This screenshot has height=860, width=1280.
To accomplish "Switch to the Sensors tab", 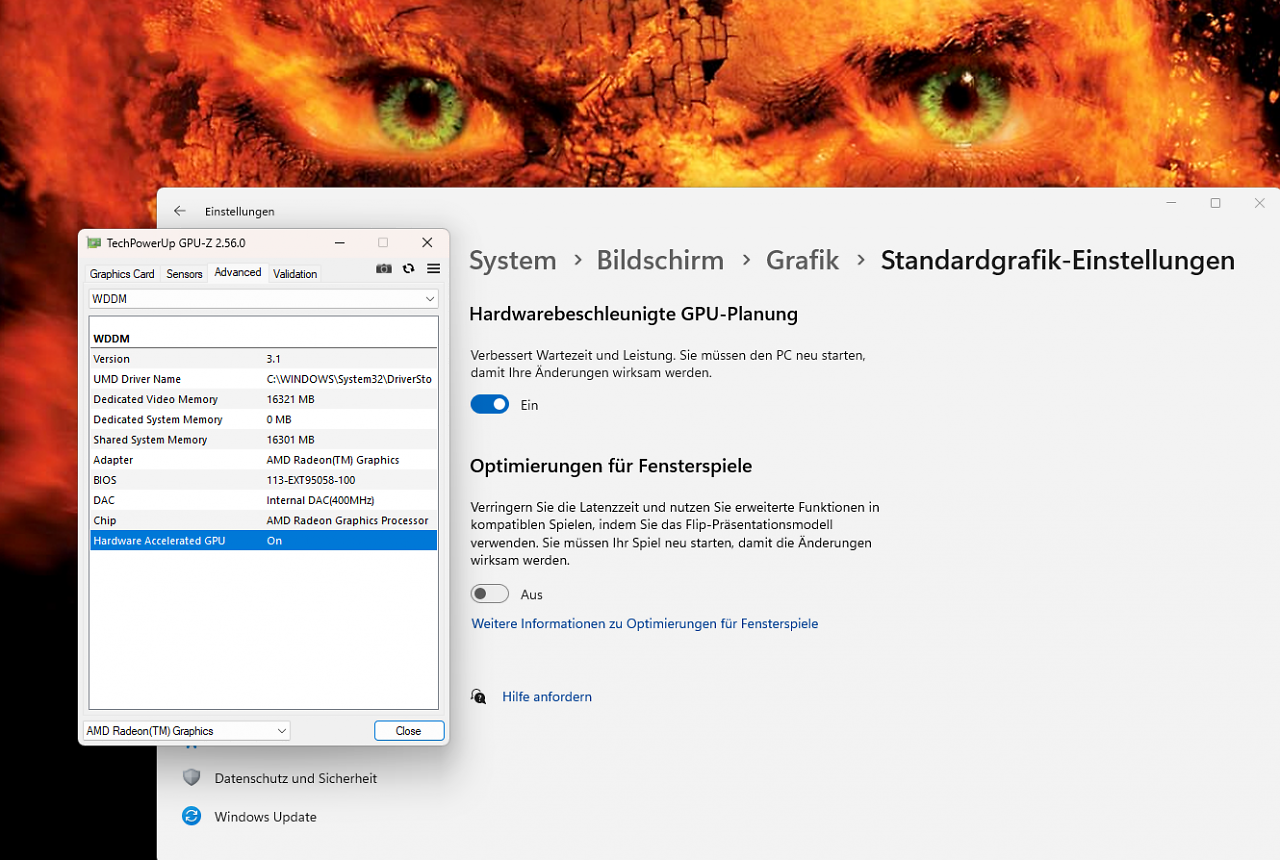I will coord(184,274).
